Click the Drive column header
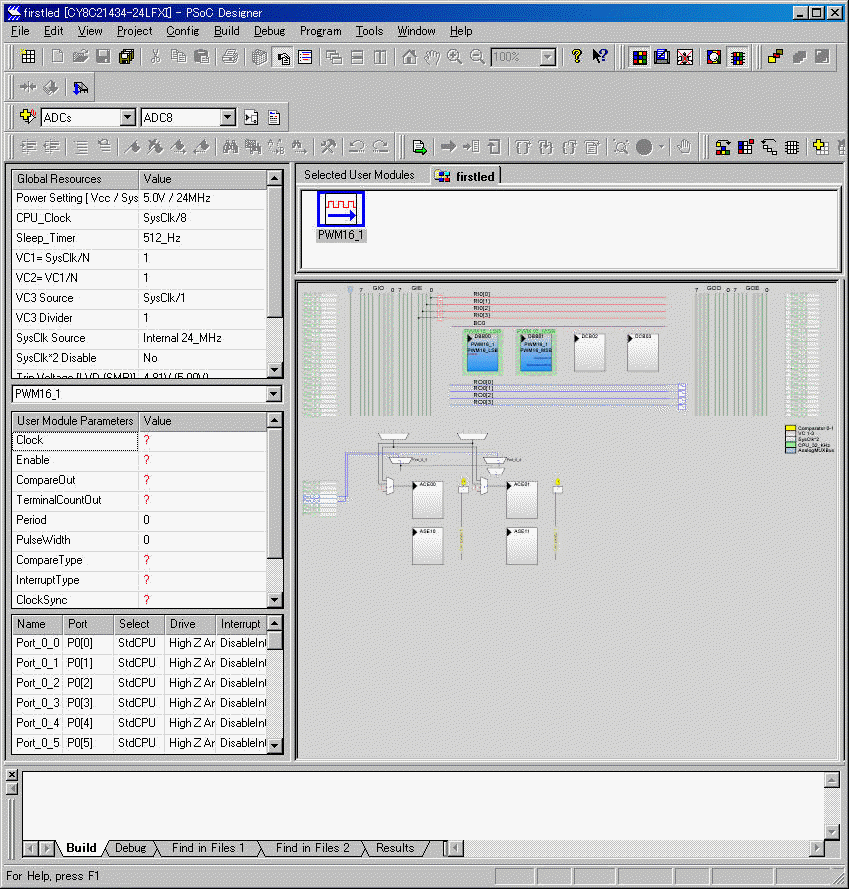 pyautogui.click(x=190, y=624)
